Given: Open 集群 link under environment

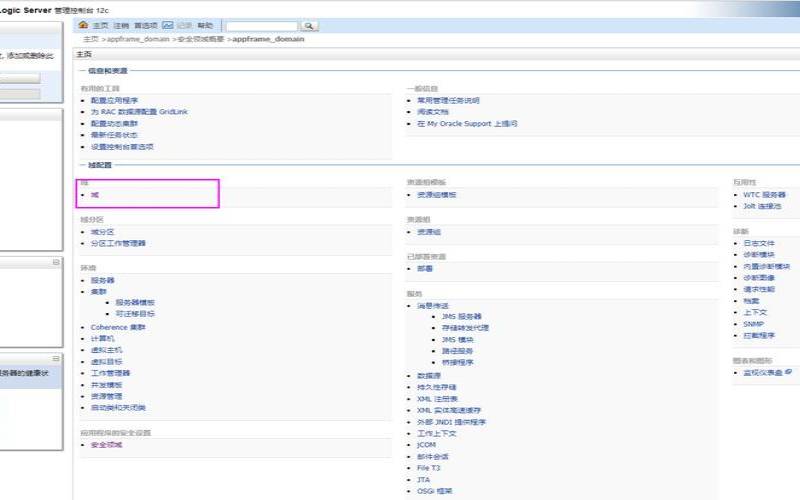Looking at the screenshot, I should 98,292.
